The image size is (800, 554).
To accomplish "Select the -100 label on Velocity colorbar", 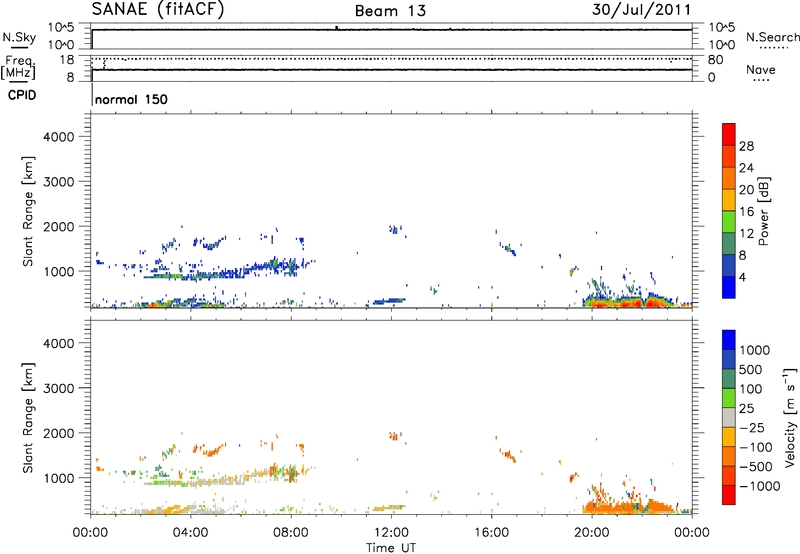I will (756, 447).
